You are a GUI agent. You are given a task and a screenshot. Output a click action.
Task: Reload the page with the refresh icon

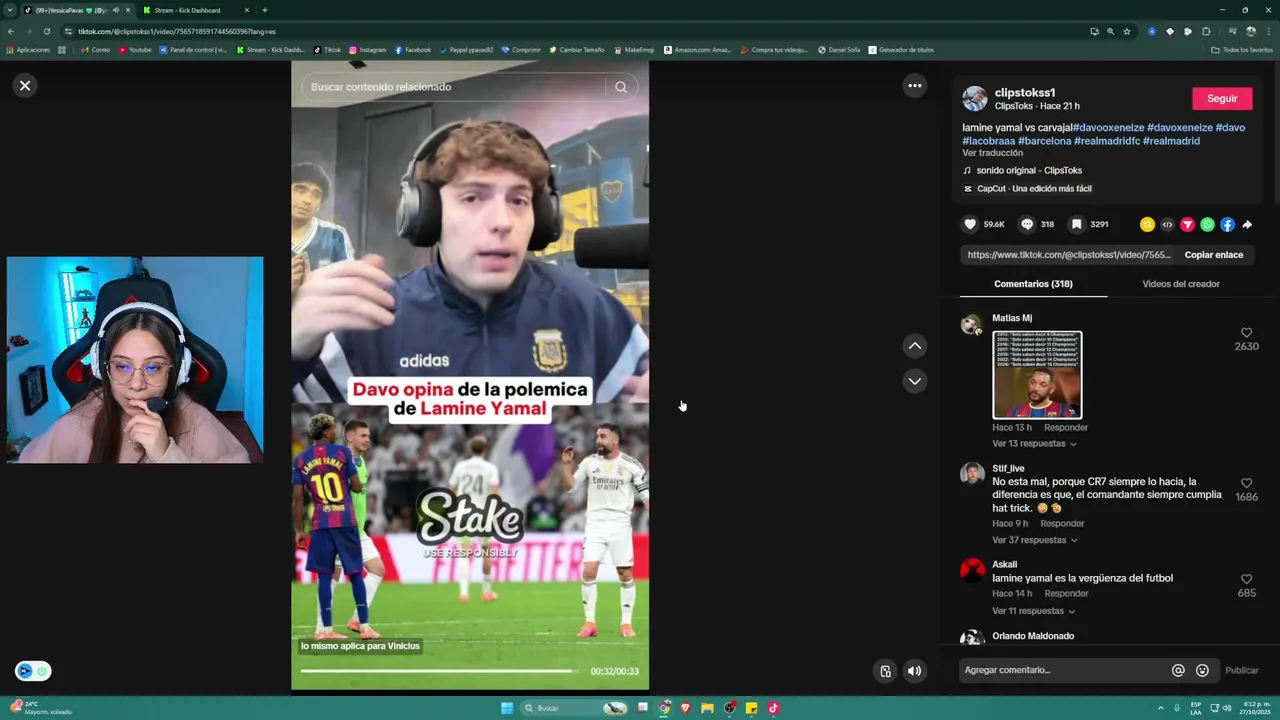pos(46,31)
